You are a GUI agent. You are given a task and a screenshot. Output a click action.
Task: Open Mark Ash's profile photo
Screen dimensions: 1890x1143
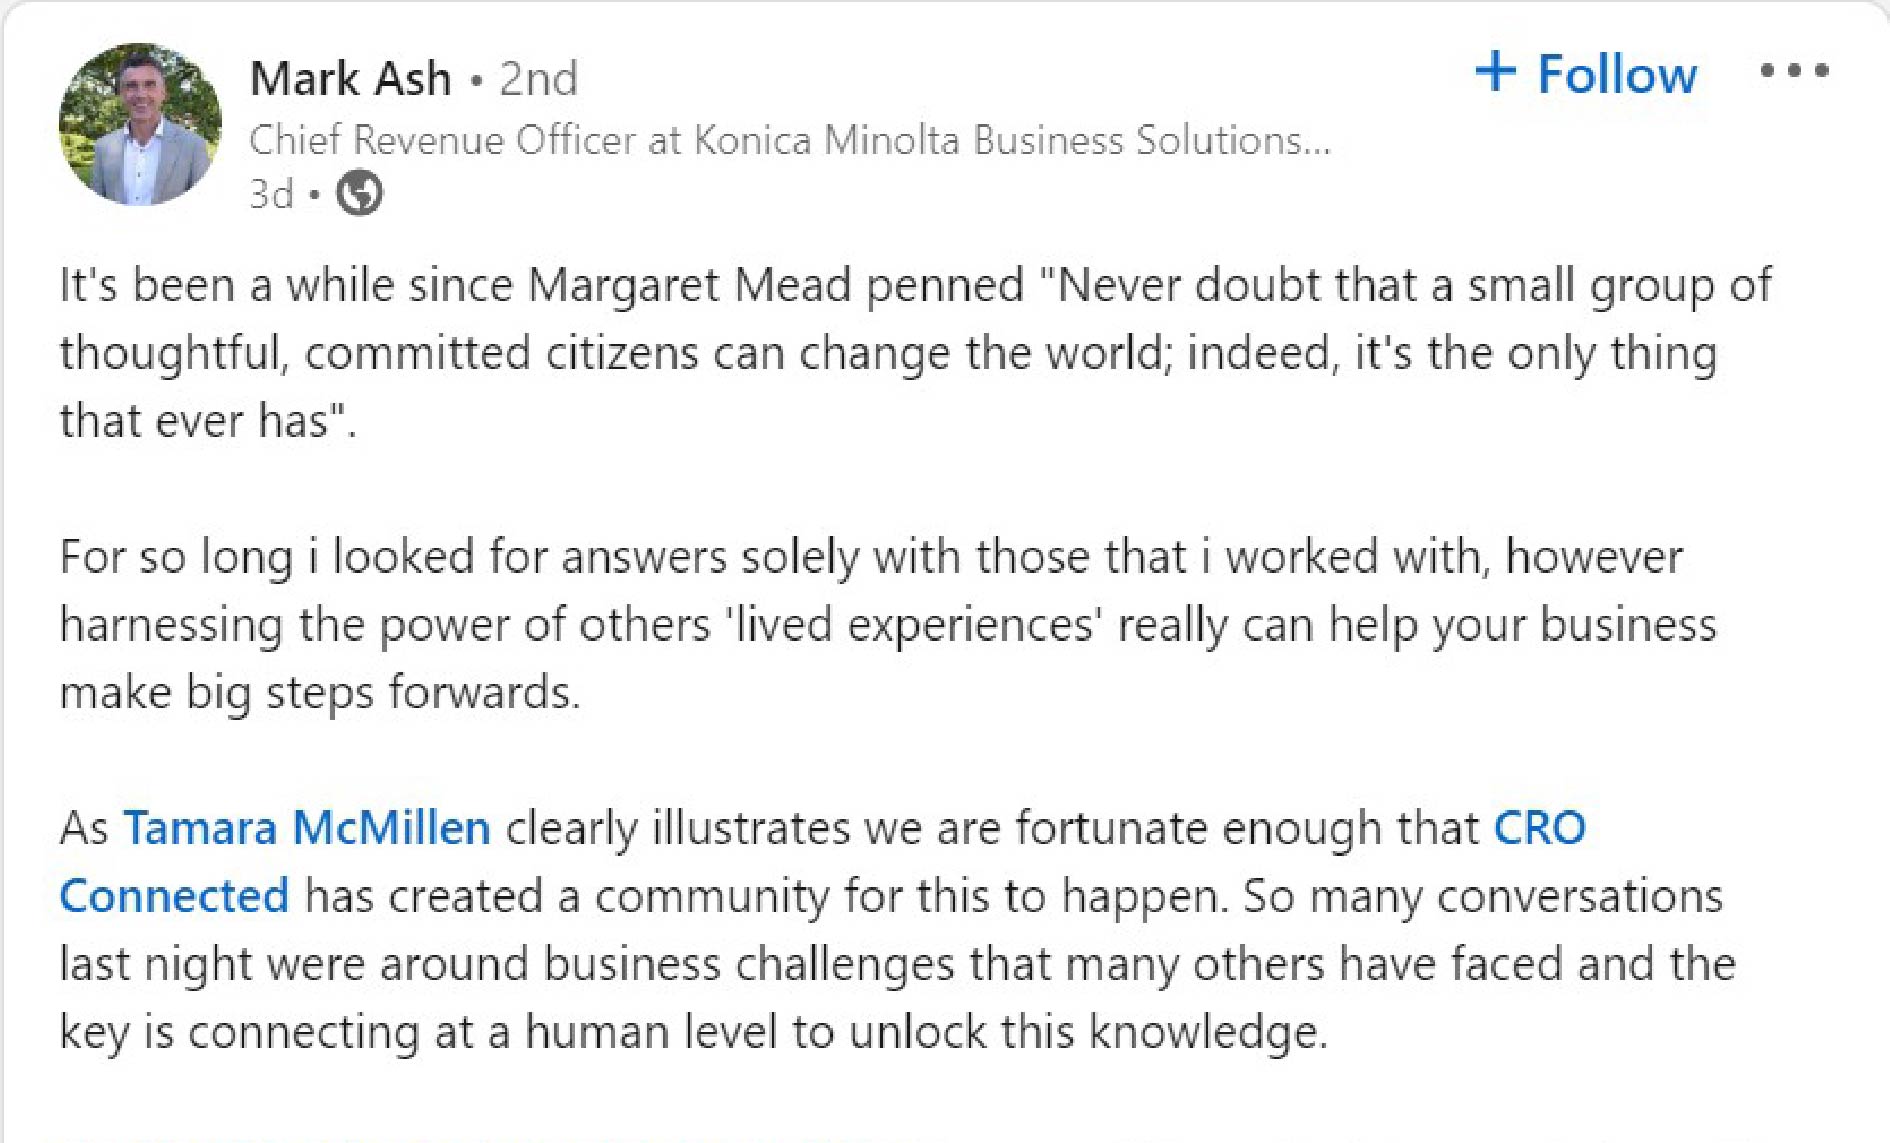[140, 124]
